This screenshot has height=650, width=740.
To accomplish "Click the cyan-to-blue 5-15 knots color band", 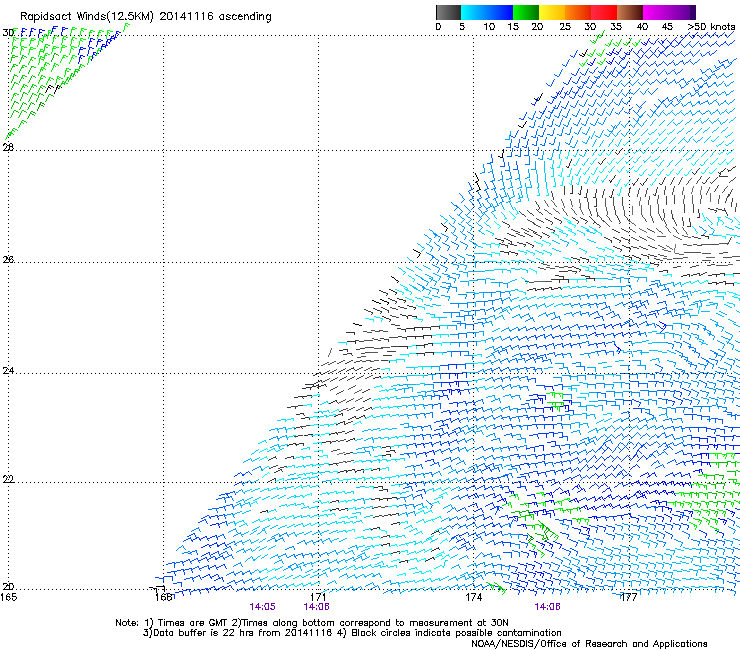I will [487, 12].
